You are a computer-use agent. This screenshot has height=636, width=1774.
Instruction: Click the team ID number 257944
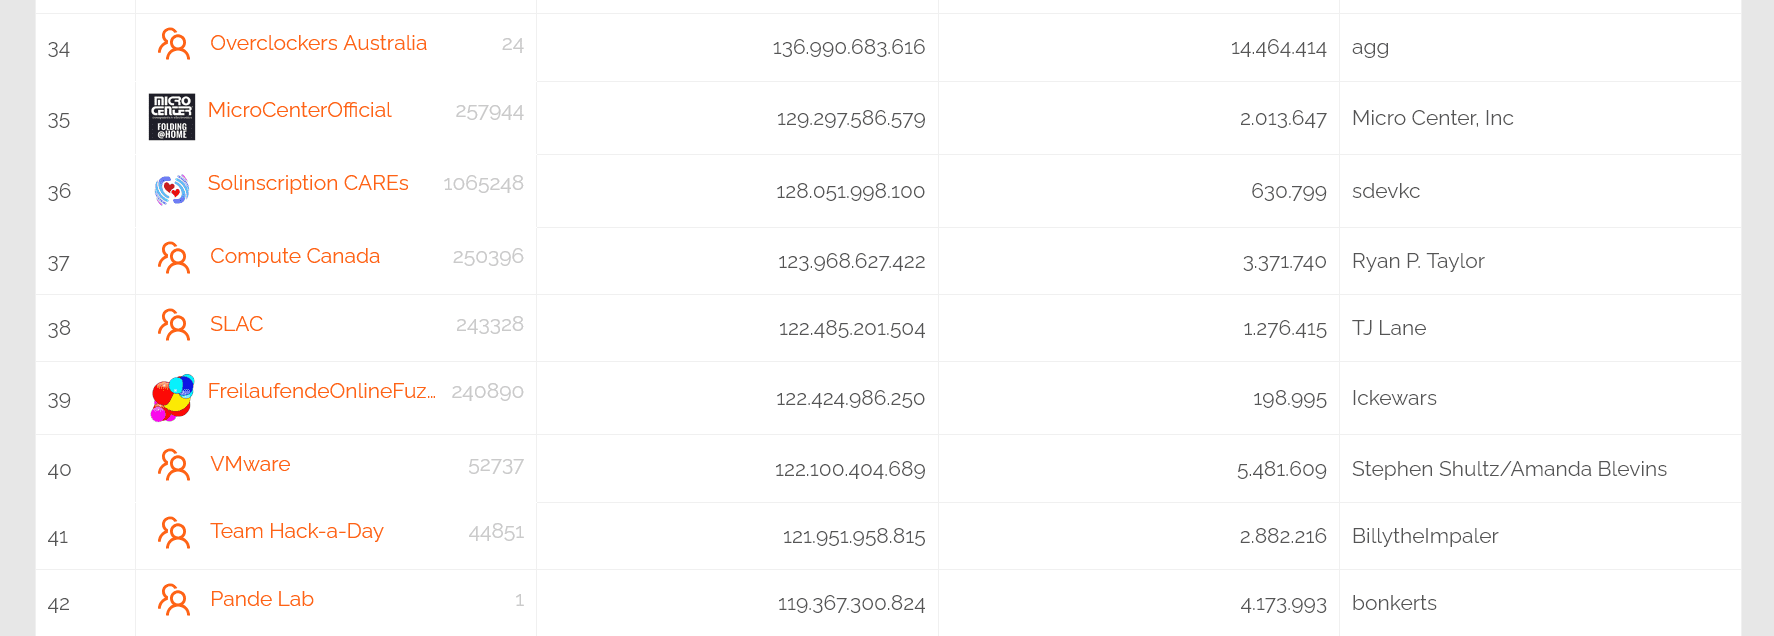[489, 112]
